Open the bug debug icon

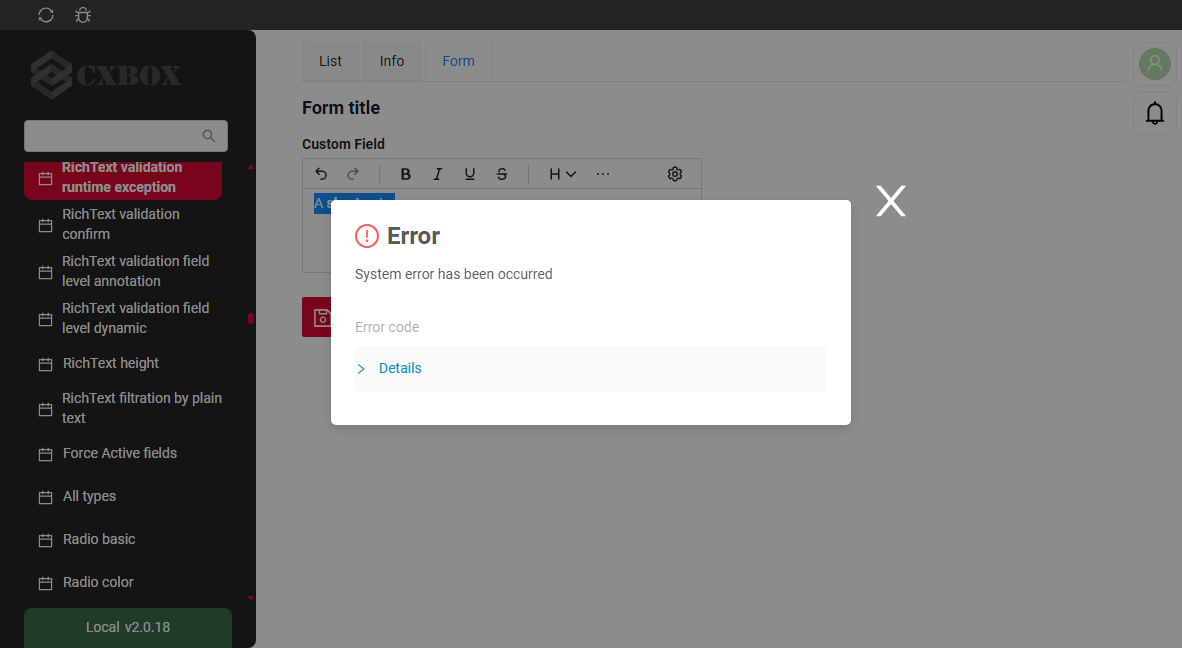pos(83,15)
